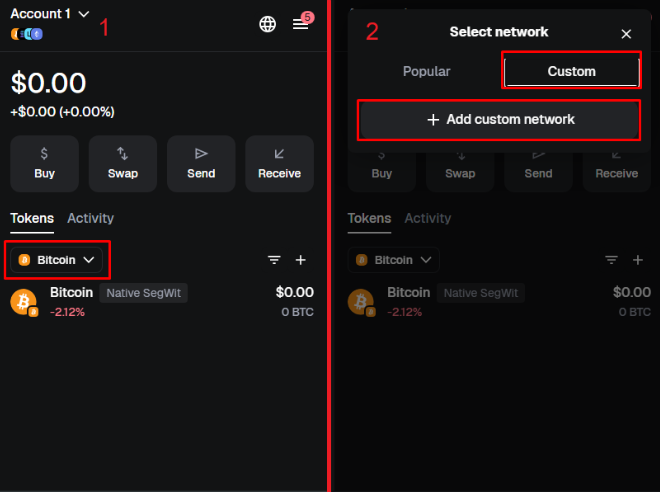
Task: Click Receive button in left panel
Action: [279, 164]
